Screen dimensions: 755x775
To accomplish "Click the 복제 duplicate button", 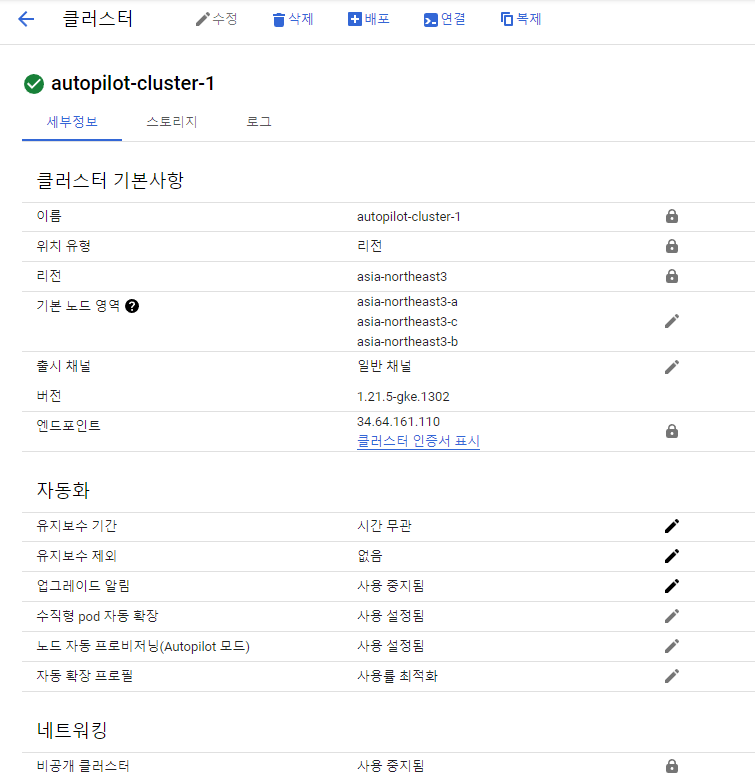I will click(x=520, y=19).
